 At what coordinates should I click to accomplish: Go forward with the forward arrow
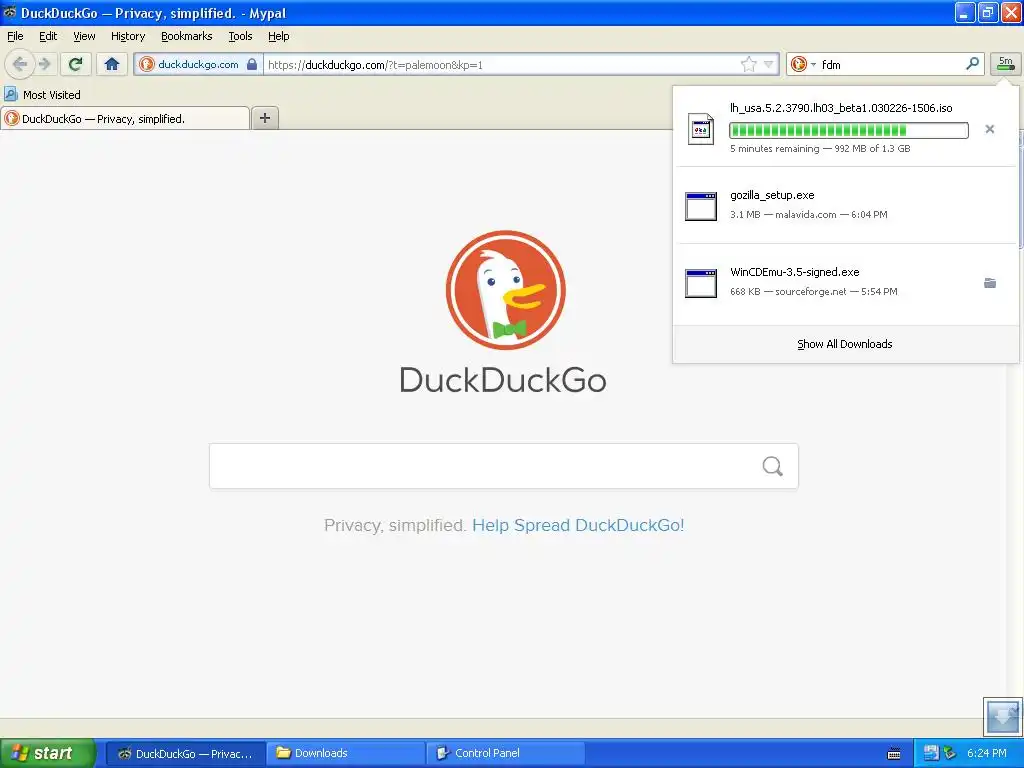(44, 64)
